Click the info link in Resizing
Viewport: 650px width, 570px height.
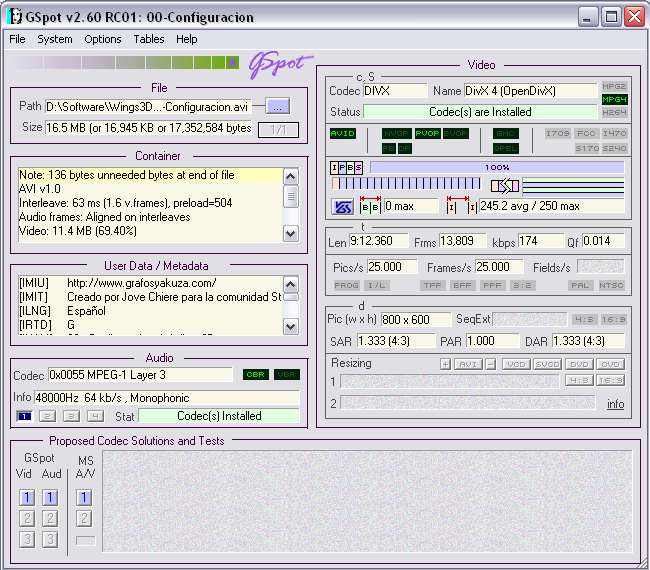pos(616,404)
